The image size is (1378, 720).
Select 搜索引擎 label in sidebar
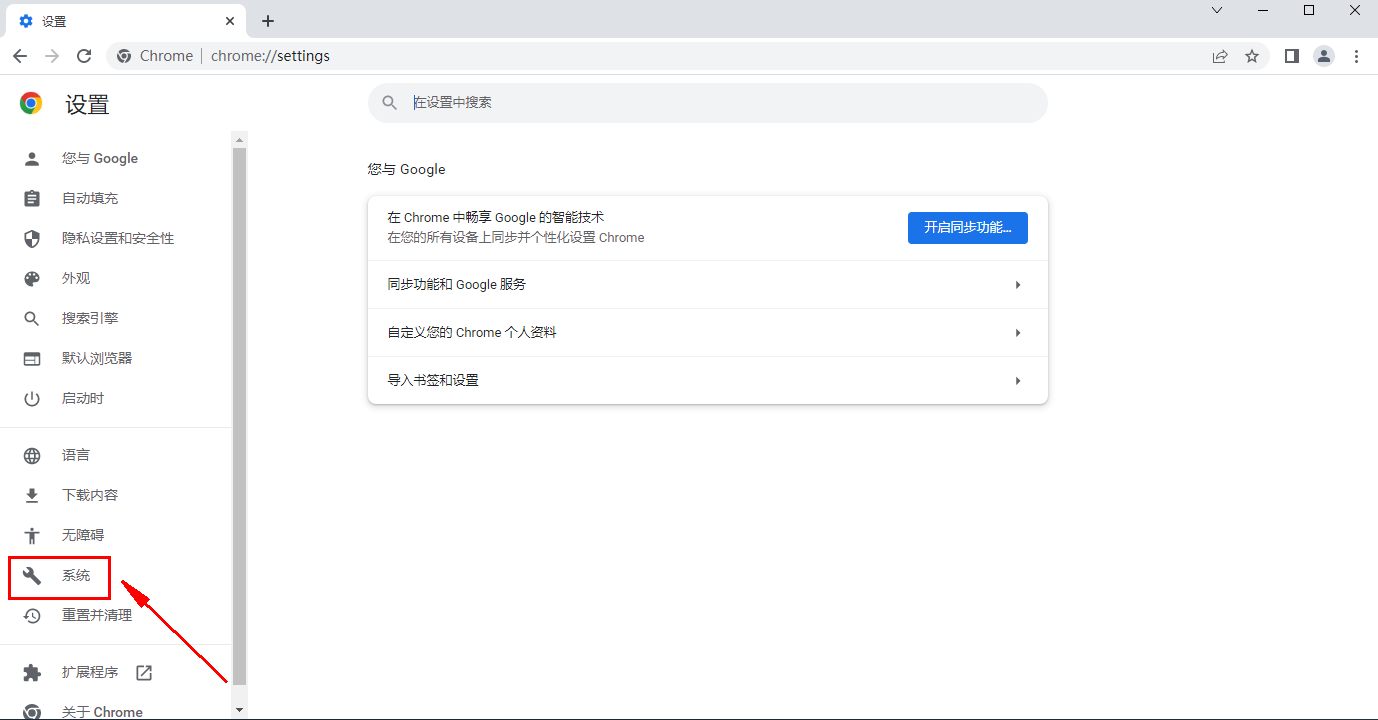(x=90, y=318)
